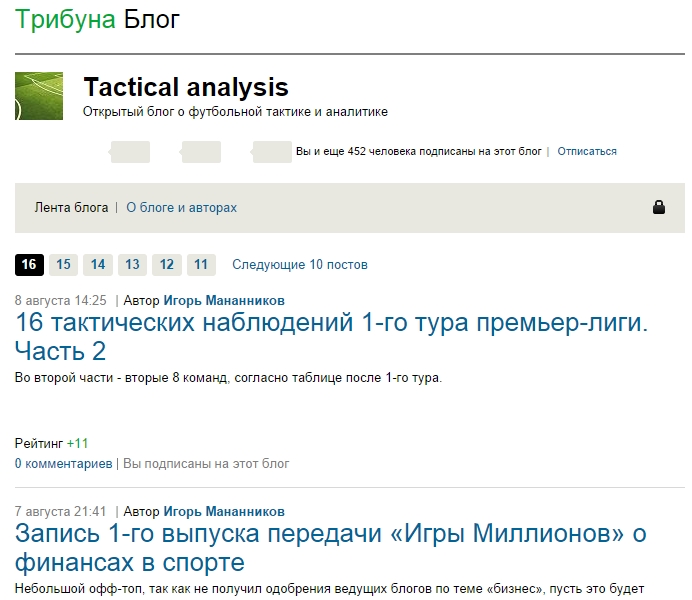Click the lock icon in the blog bar

[x=659, y=207]
